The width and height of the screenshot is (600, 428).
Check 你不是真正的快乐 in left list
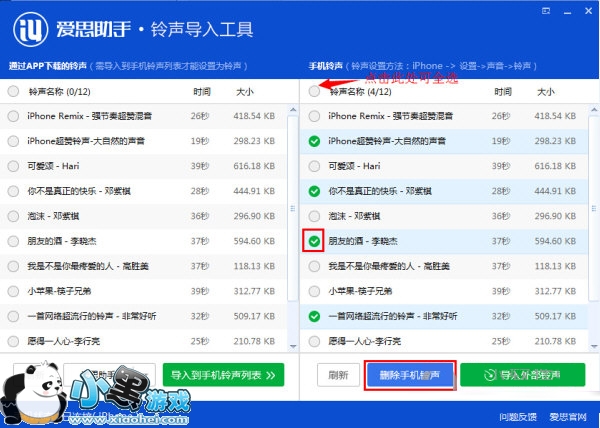click(x=13, y=191)
